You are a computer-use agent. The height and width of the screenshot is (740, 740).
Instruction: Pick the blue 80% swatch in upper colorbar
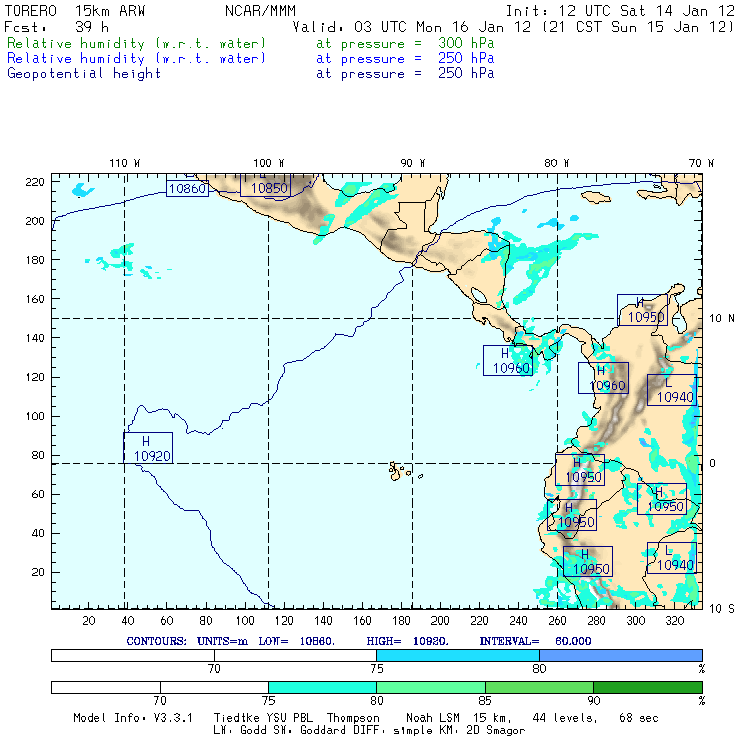tap(620, 655)
